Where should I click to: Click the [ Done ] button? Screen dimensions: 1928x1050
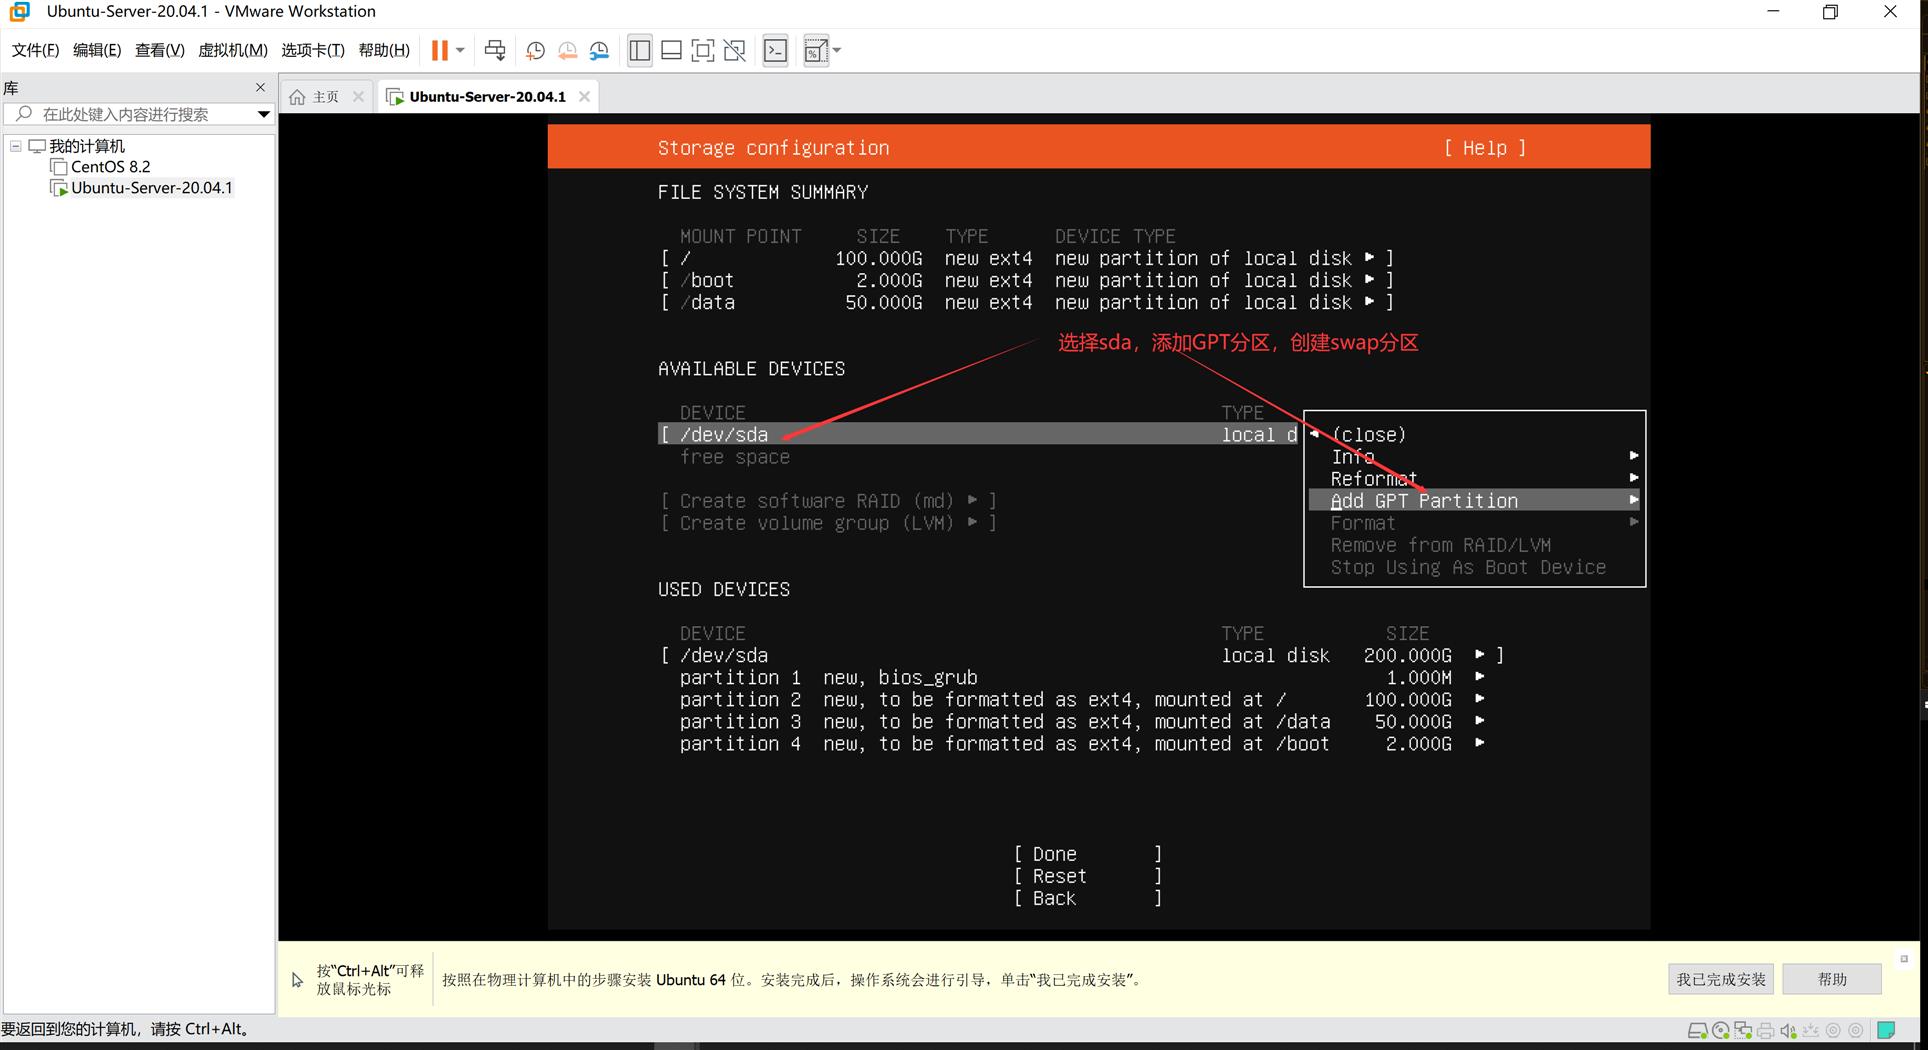(1088, 854)
